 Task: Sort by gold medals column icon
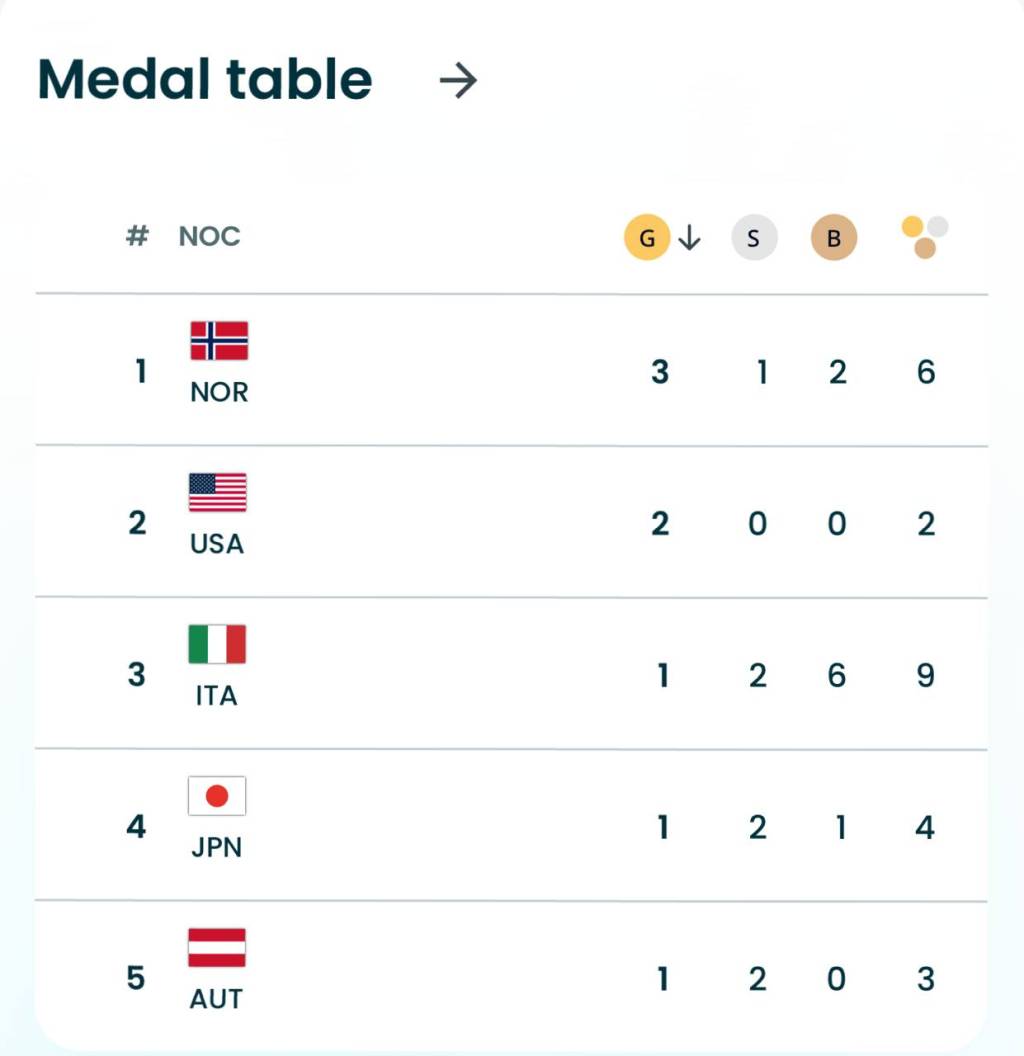click(646, 238)
